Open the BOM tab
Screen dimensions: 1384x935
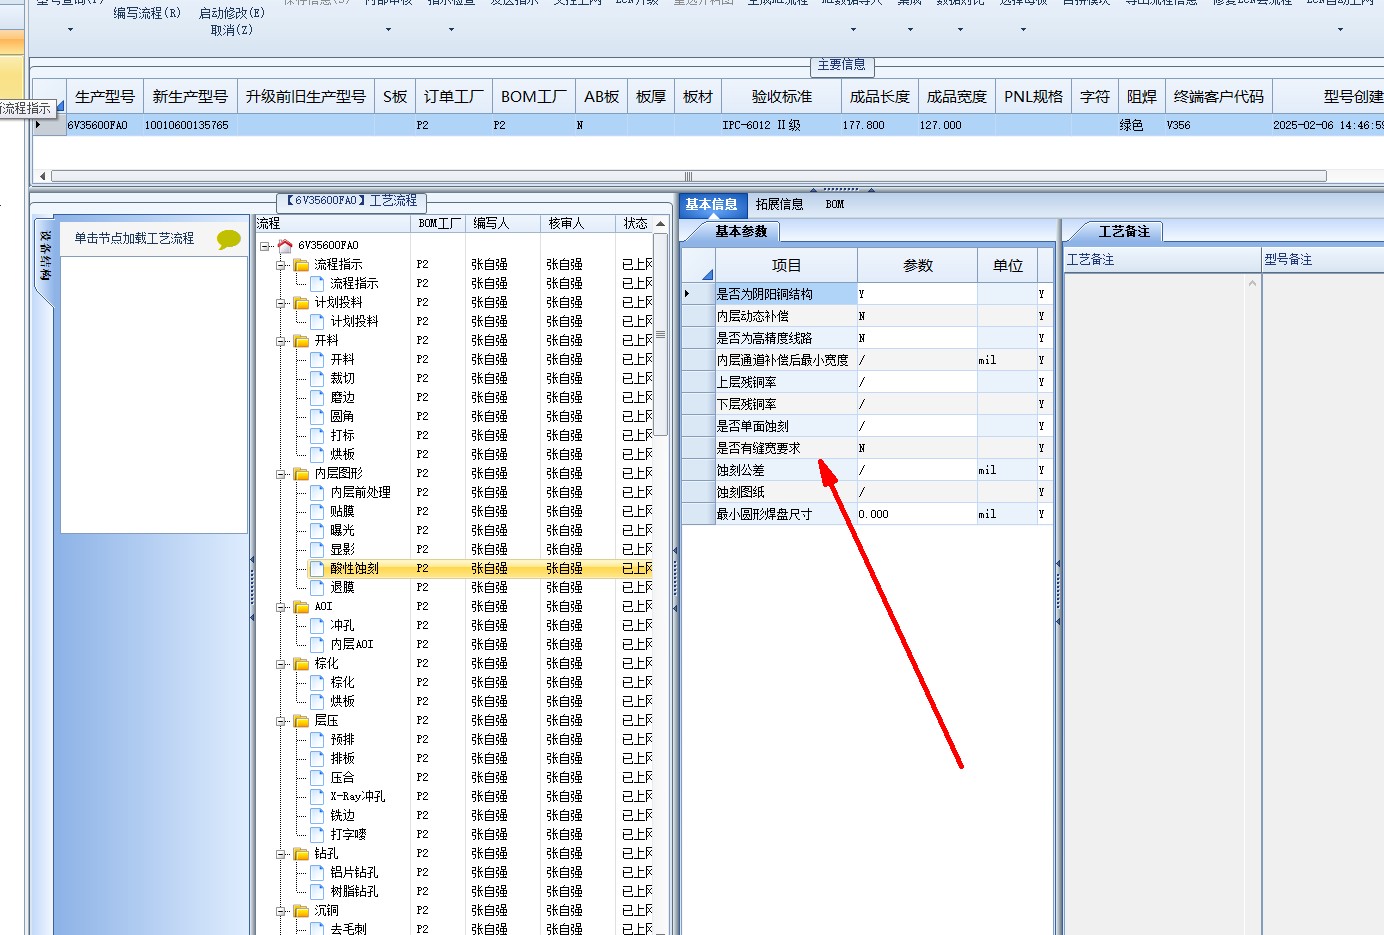tap(835, 204)
